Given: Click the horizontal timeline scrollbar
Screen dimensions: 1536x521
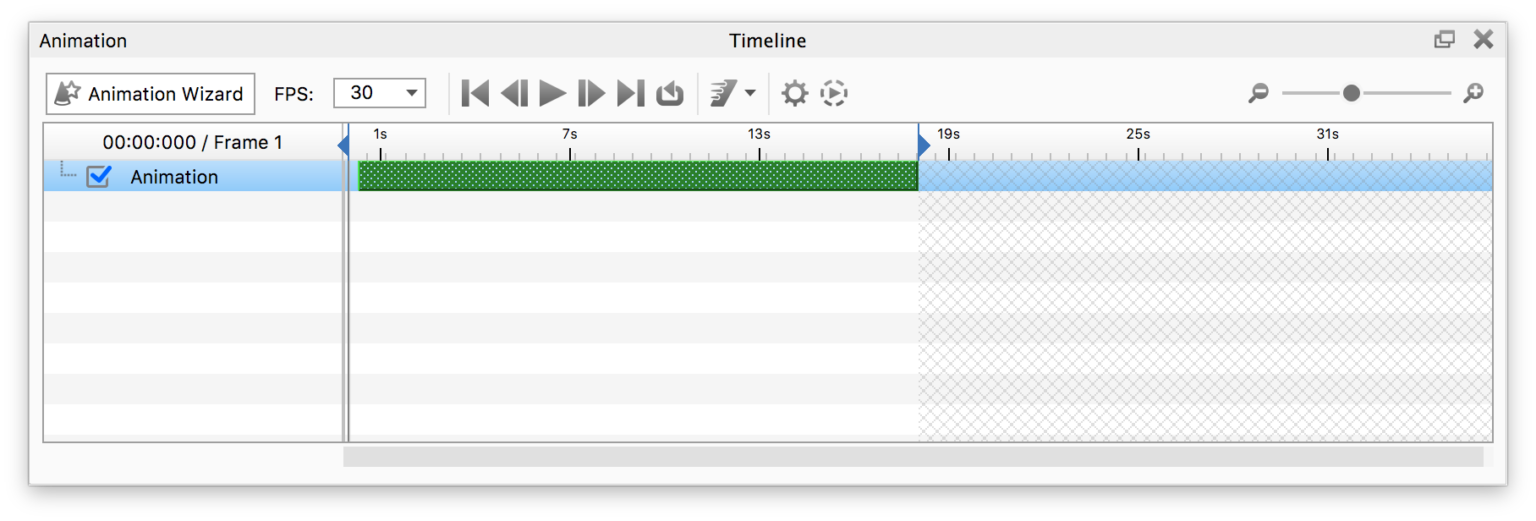Looking at the screenshot, I should pos(912,456).
